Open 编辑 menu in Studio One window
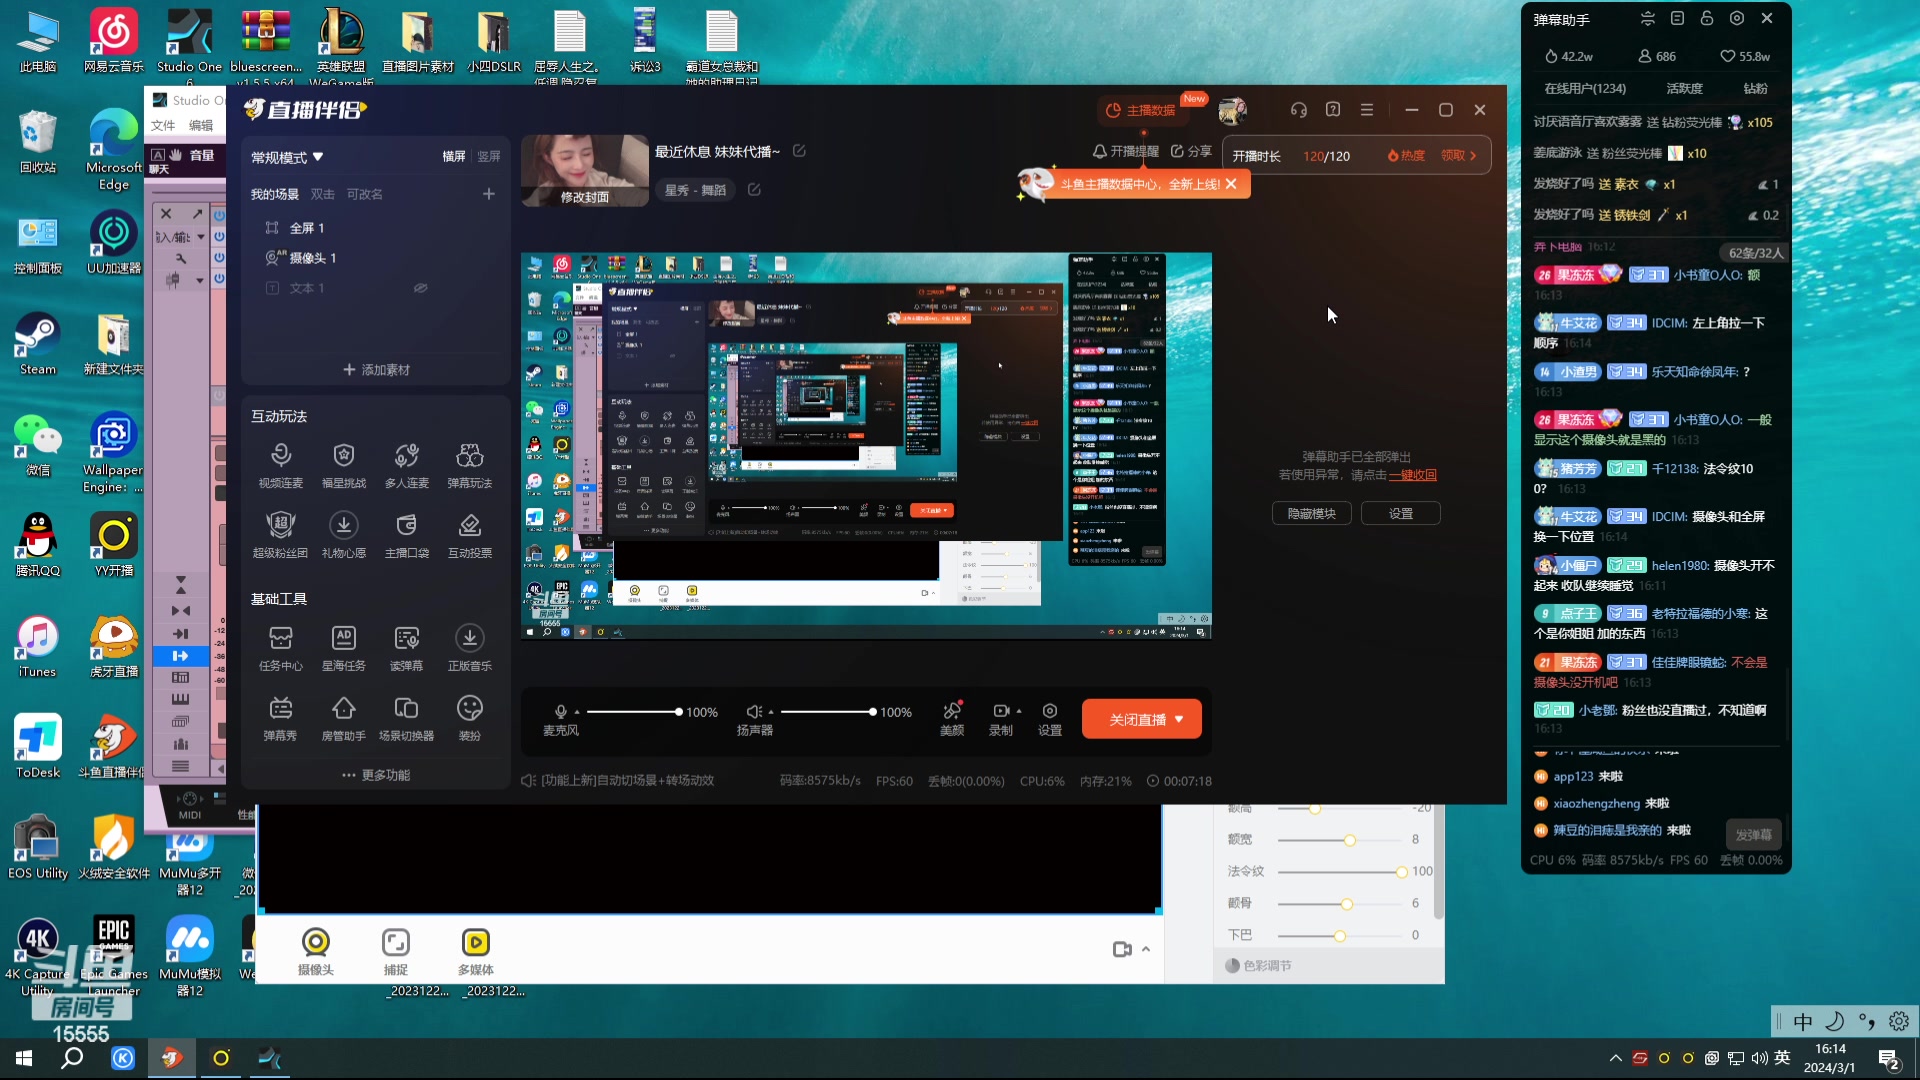Screen dimensions: 1920x1080 click(201, 125)
